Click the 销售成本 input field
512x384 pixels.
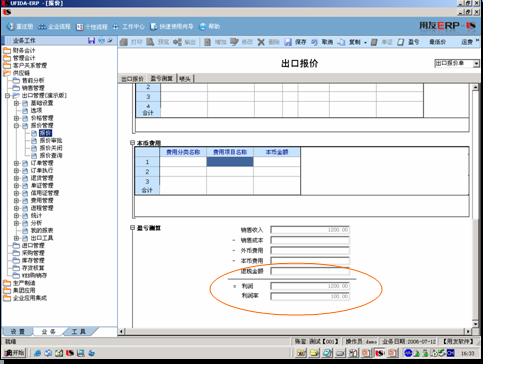[x=310, y=240]
